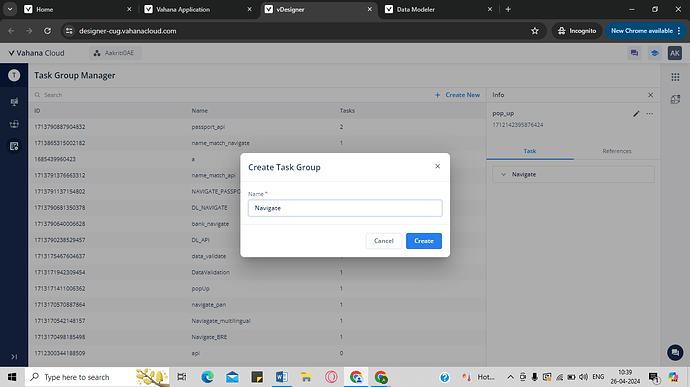Click New Chrome available button

(x=645, y=31)
